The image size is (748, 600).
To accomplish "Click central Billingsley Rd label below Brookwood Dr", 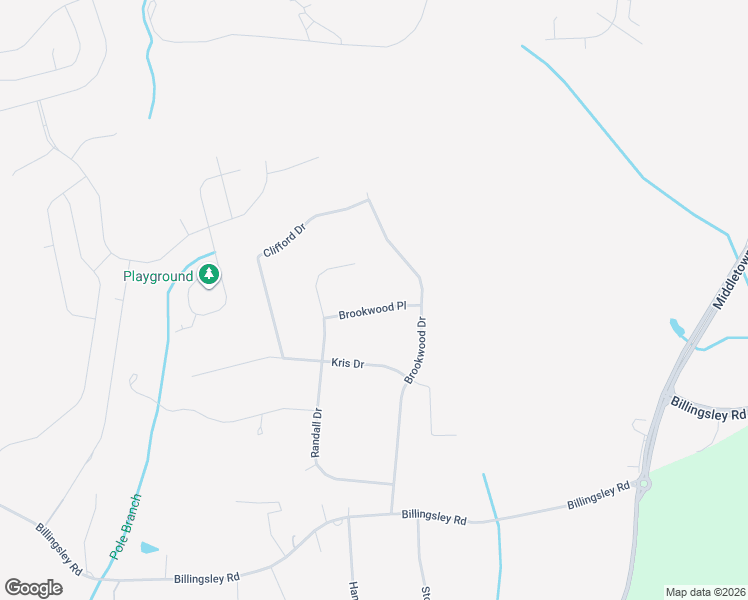I will tap(434, 517).
